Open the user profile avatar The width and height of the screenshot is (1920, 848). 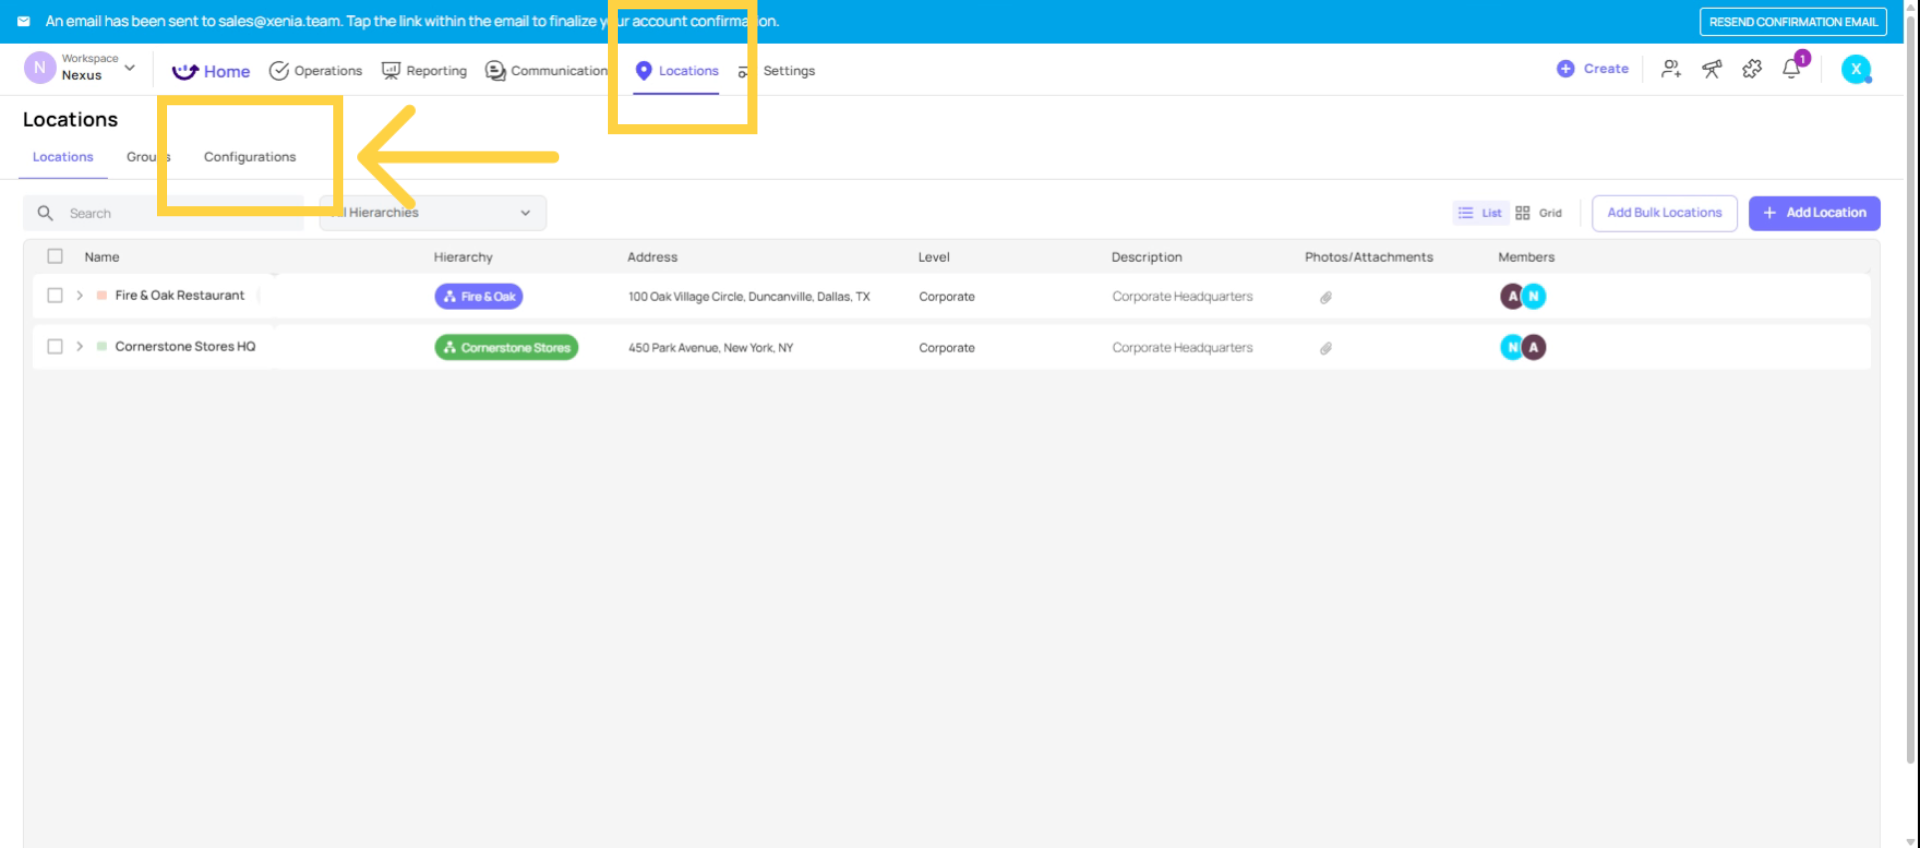[x=1856, y=69]
